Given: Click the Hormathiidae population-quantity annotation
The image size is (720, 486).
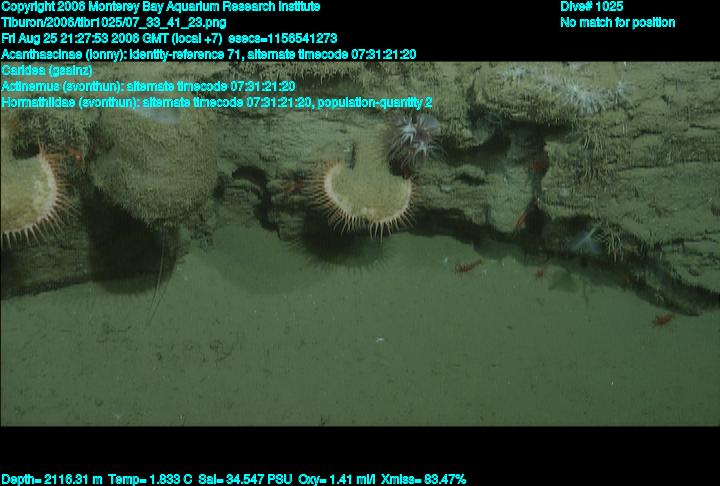Looking at the screenshot, I should [x=217, y=102].
